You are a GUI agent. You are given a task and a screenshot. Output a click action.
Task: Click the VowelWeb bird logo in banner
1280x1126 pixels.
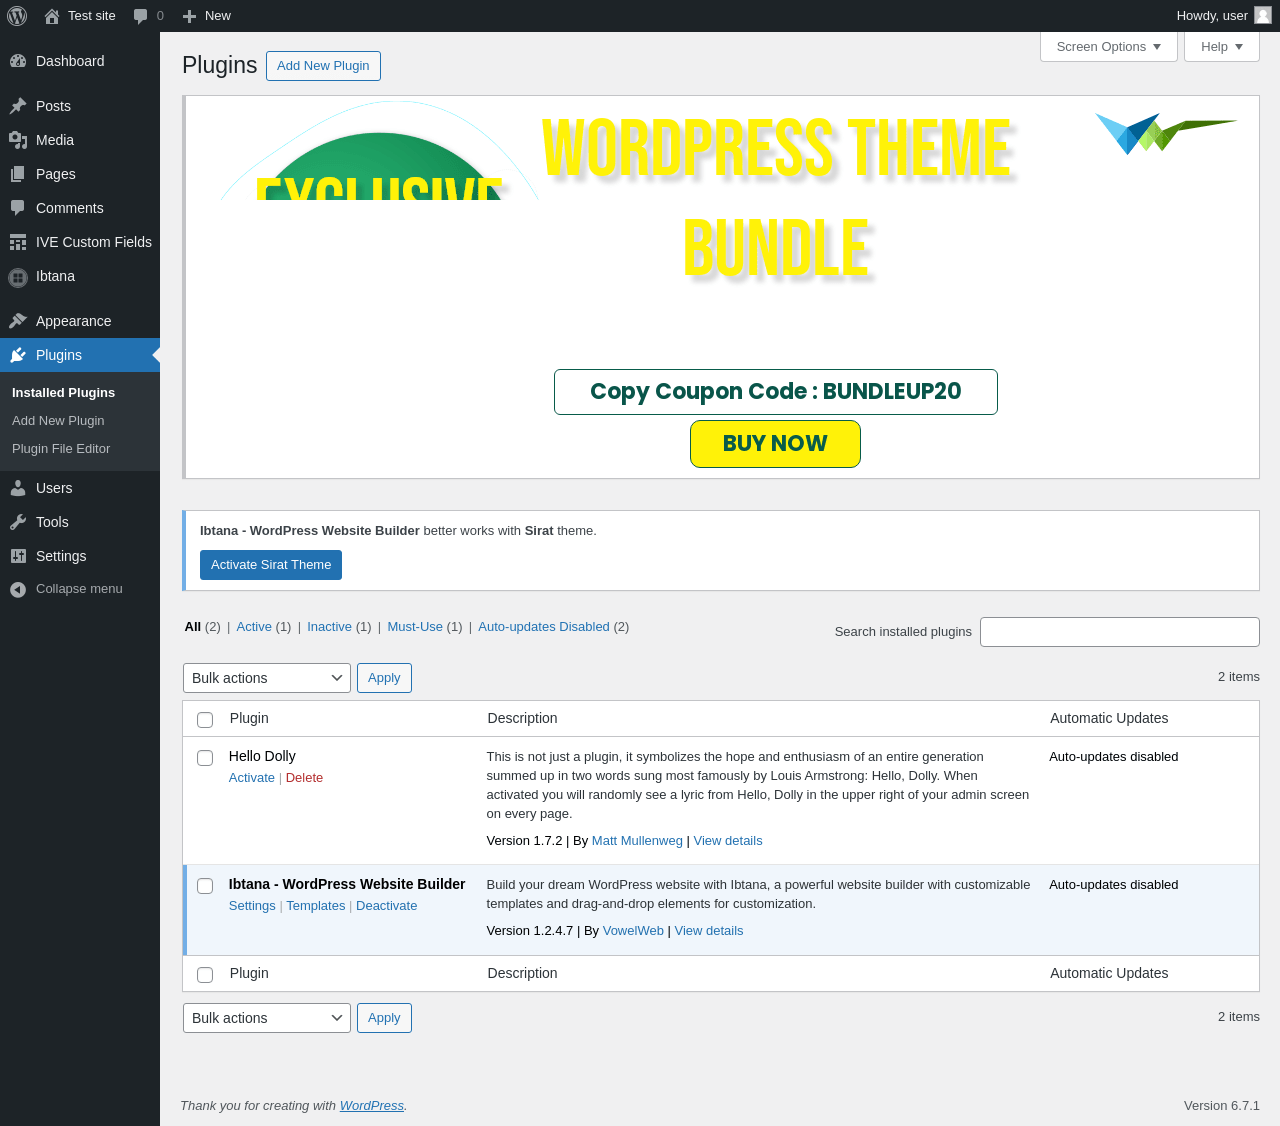click(x=1166, y=133)
